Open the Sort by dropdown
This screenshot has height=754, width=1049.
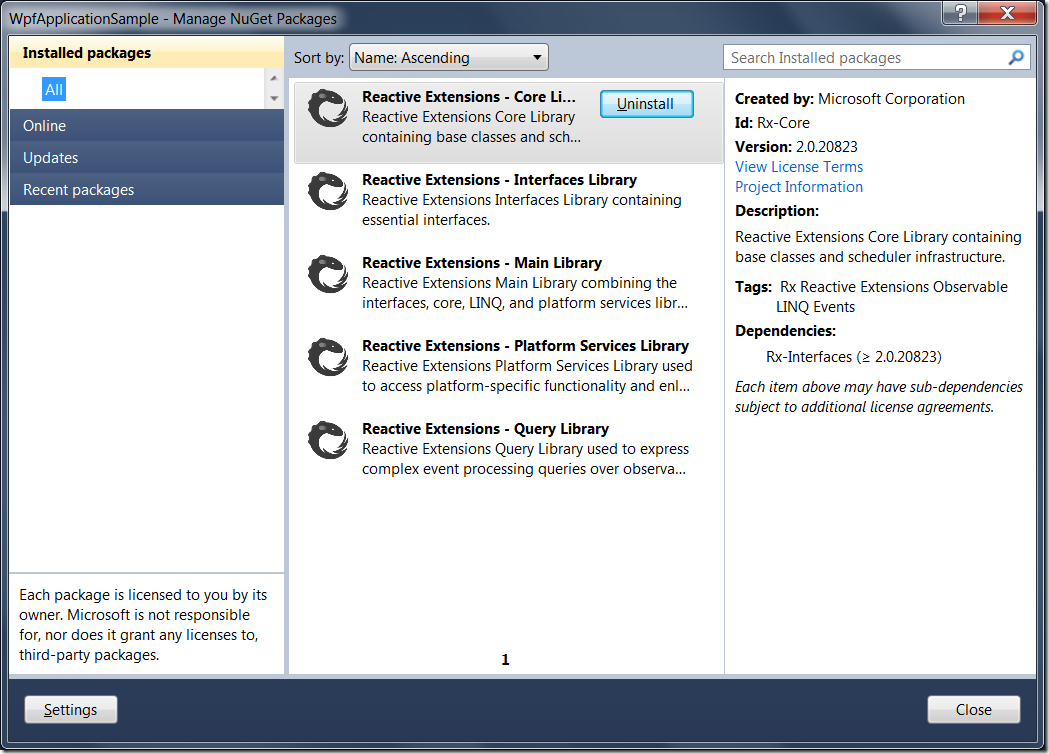coord(448,58)
